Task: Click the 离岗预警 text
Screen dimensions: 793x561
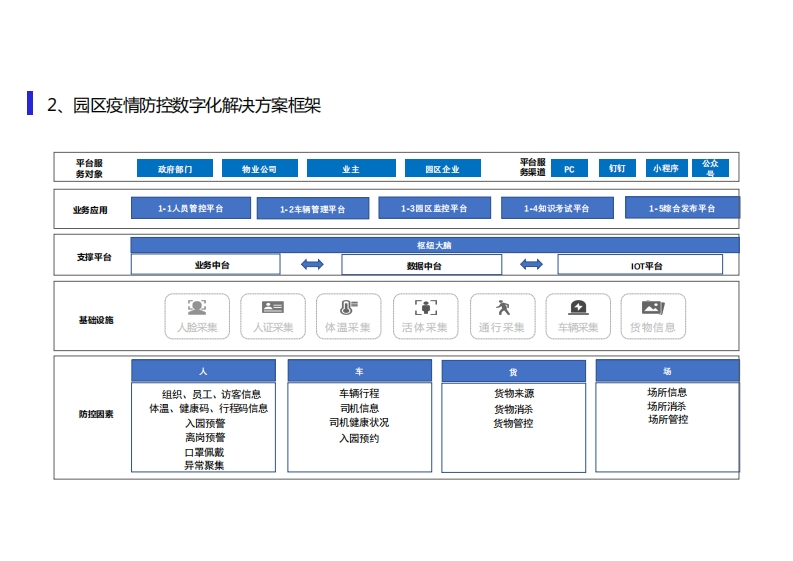Action: (x=205, y=437)
